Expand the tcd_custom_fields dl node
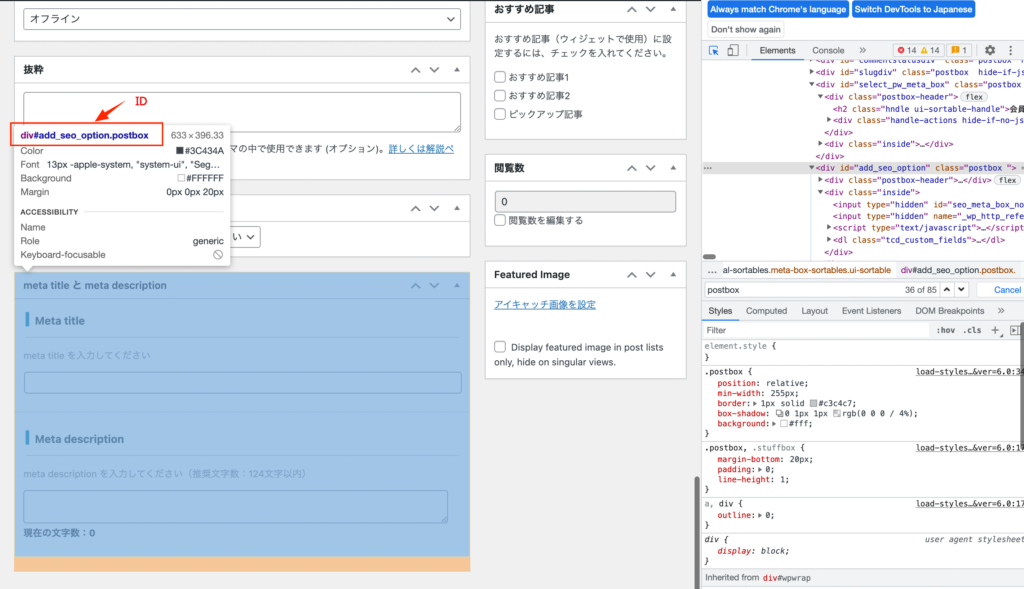This screenshot has width=1024, height=589. (x=829, y=240)
